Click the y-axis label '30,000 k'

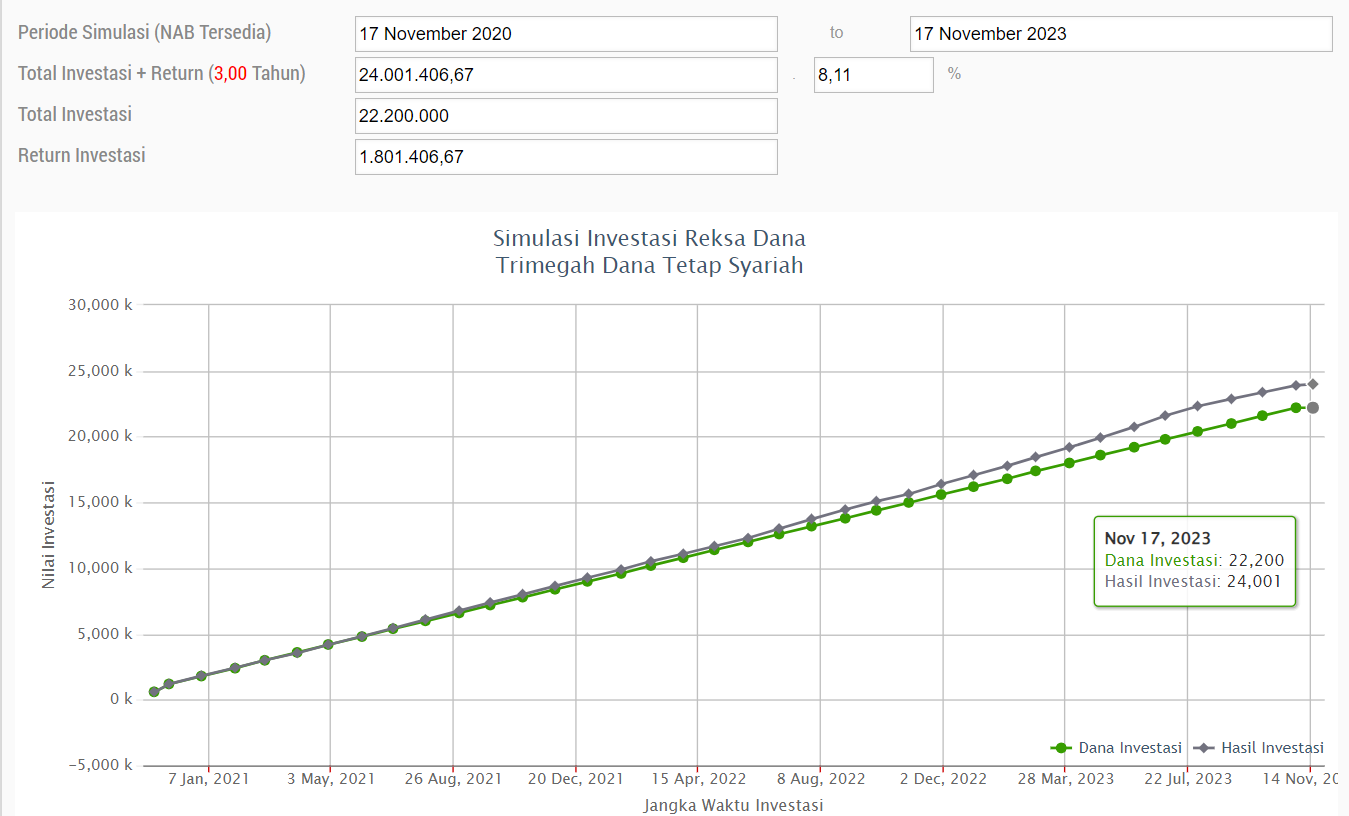pyautogui.click(x=101, y=305)
